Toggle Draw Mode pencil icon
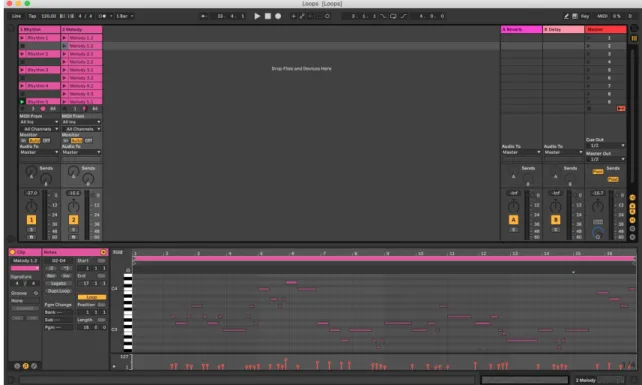The image size is (642, 385). tap(566, 16)
